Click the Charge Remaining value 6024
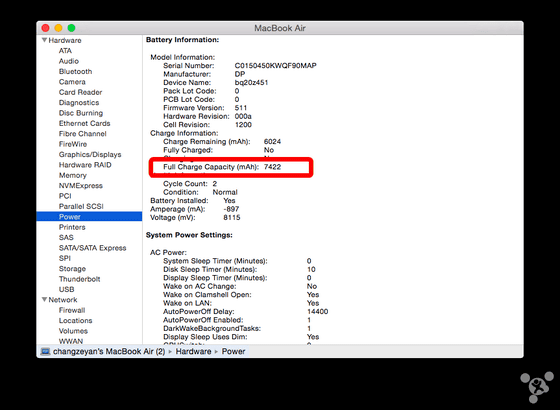 pyautogui.click(x=272, y=141)
